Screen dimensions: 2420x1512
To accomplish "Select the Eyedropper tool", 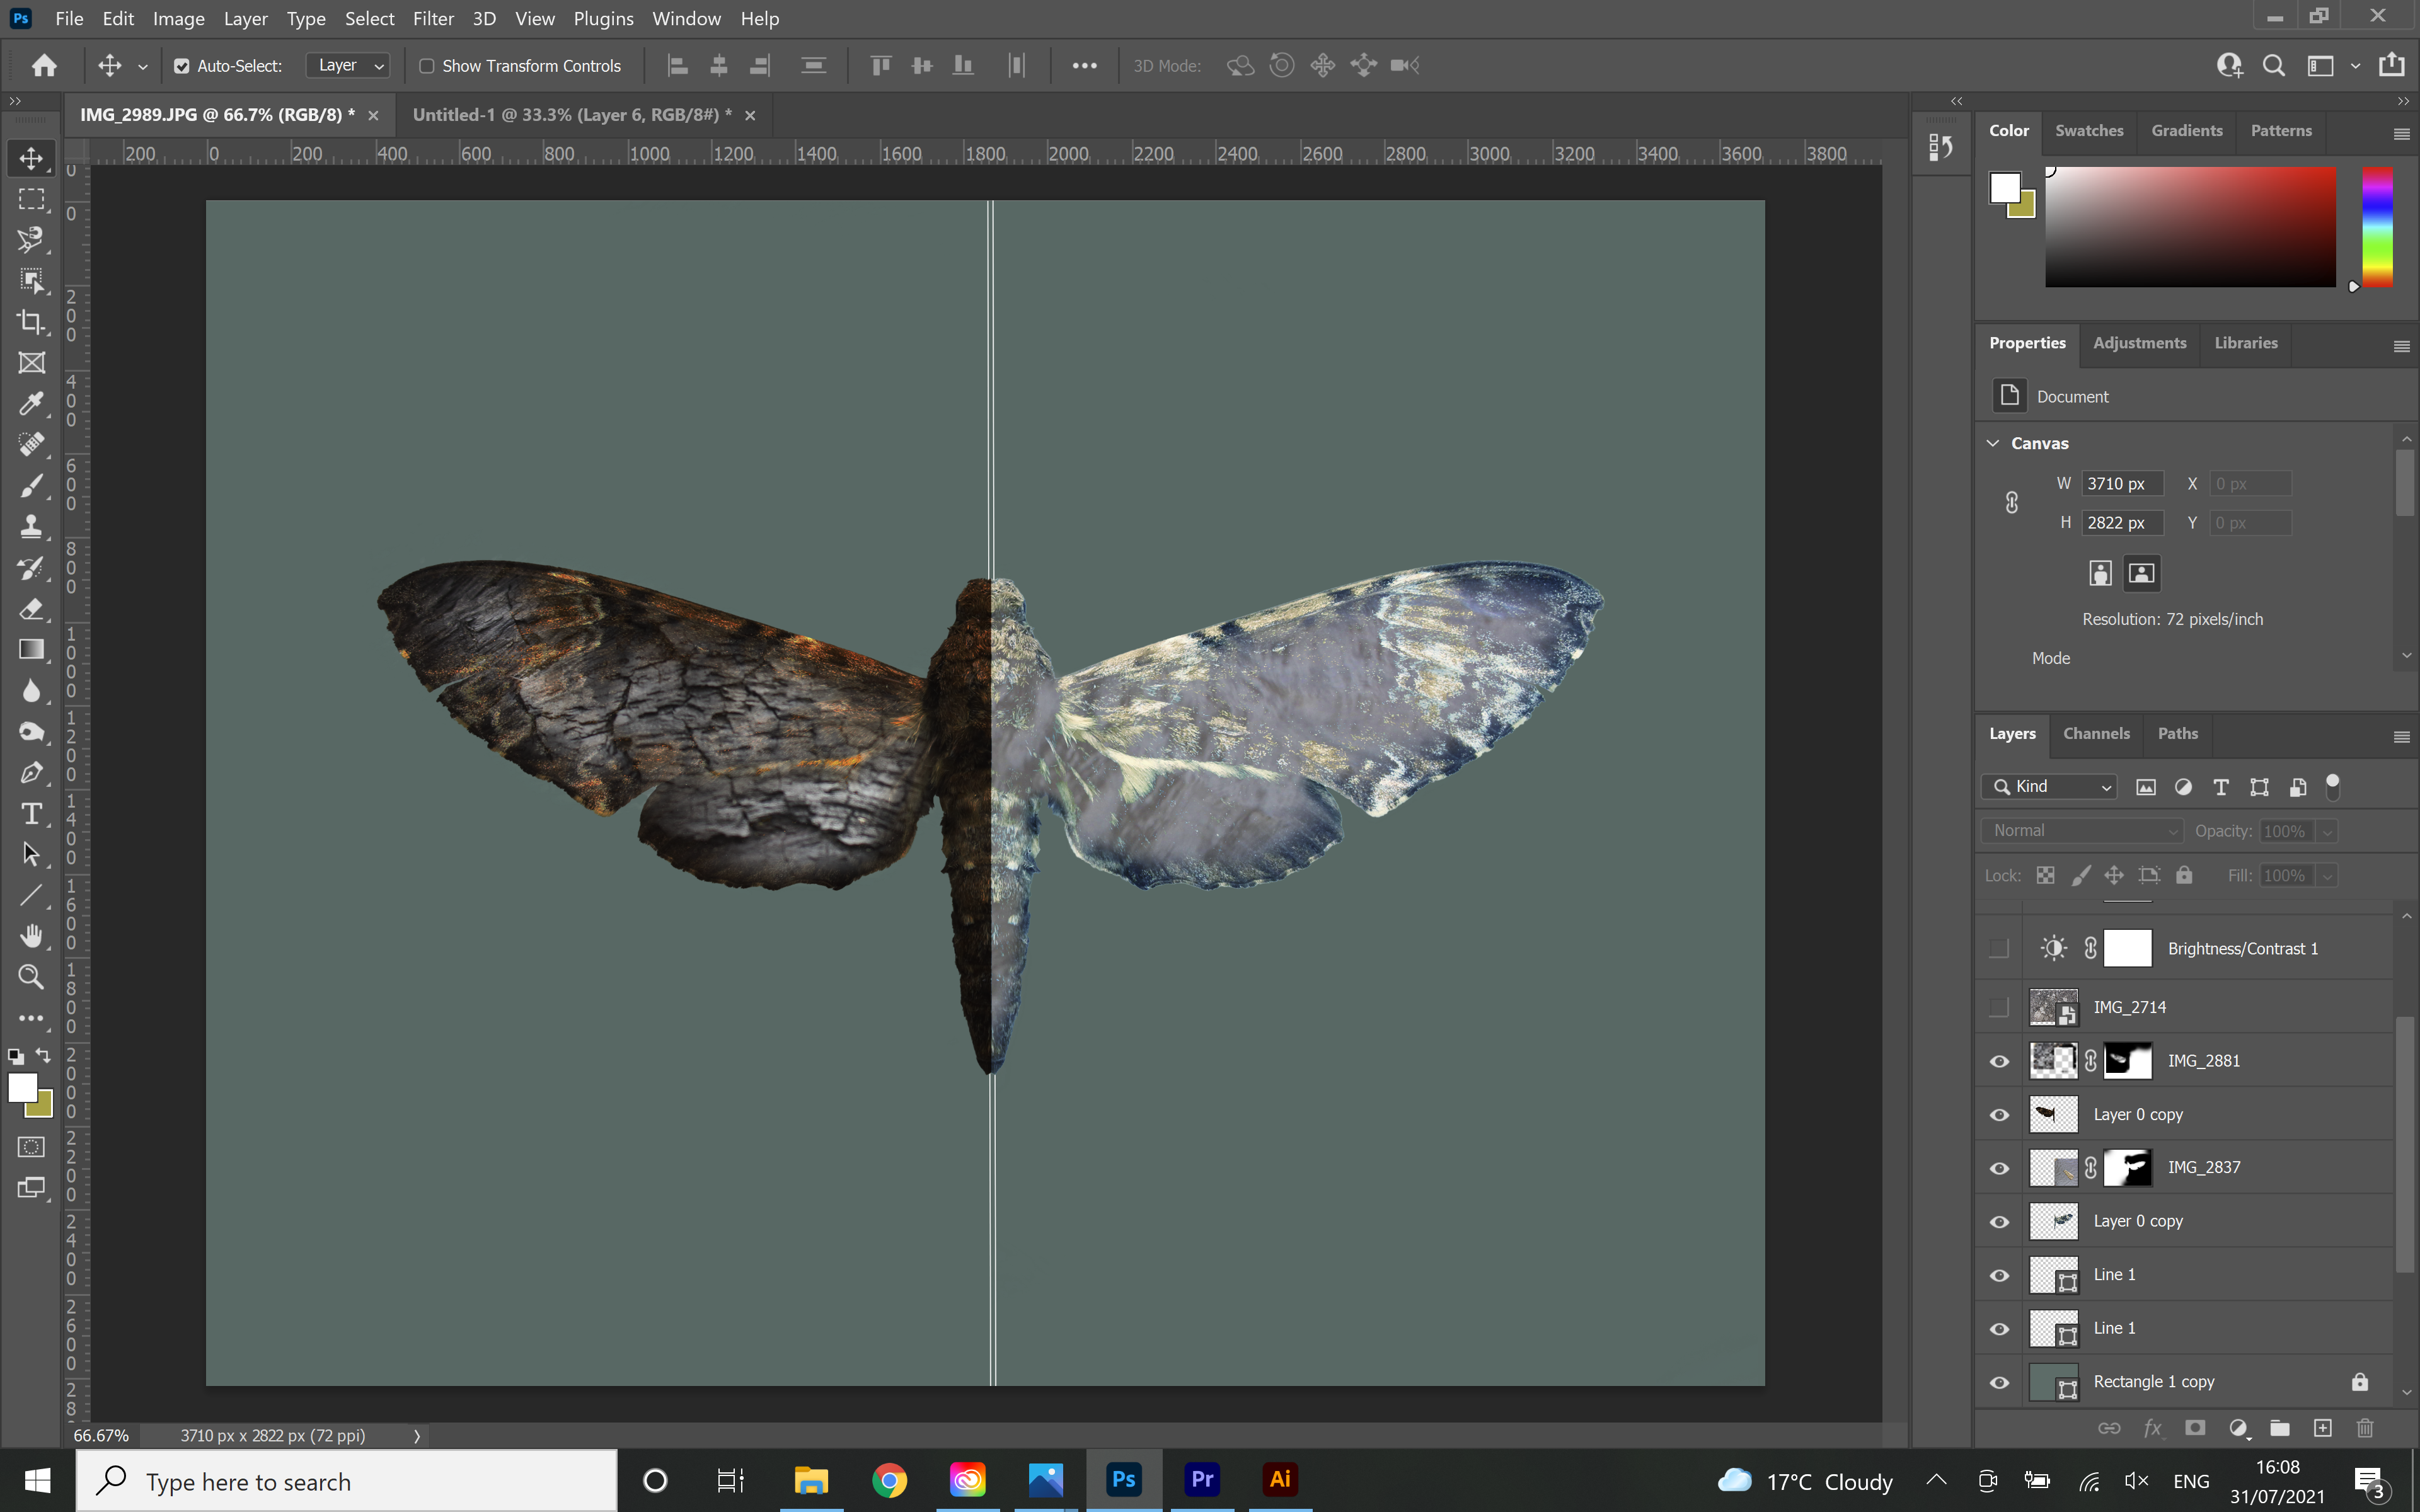I will (x=32, y=404).
